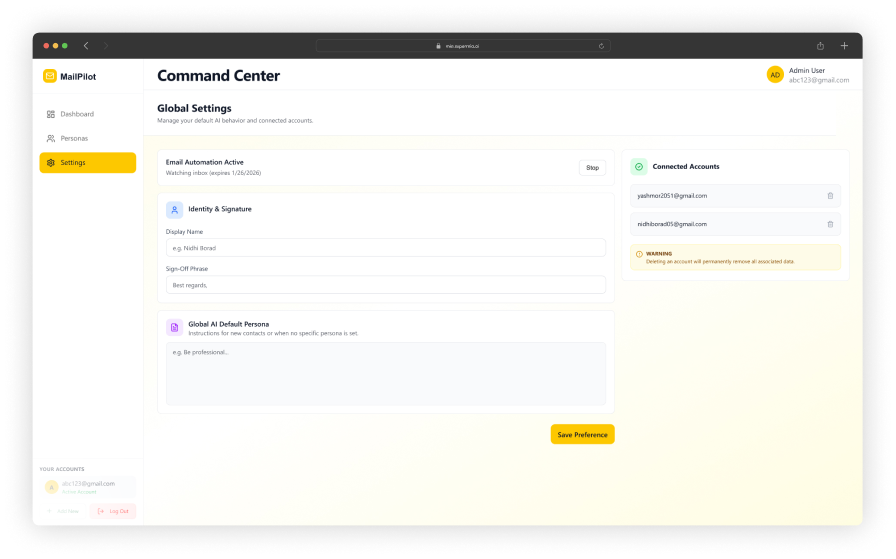Click the Dashboard grid icon

(x=51, y=114)
